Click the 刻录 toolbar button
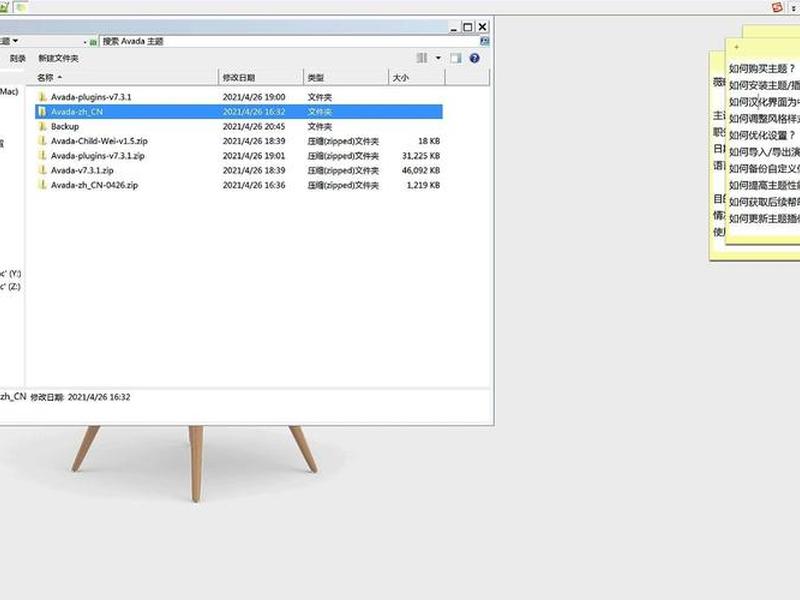Screen dimensions: 800x600 tap(18, 58)
